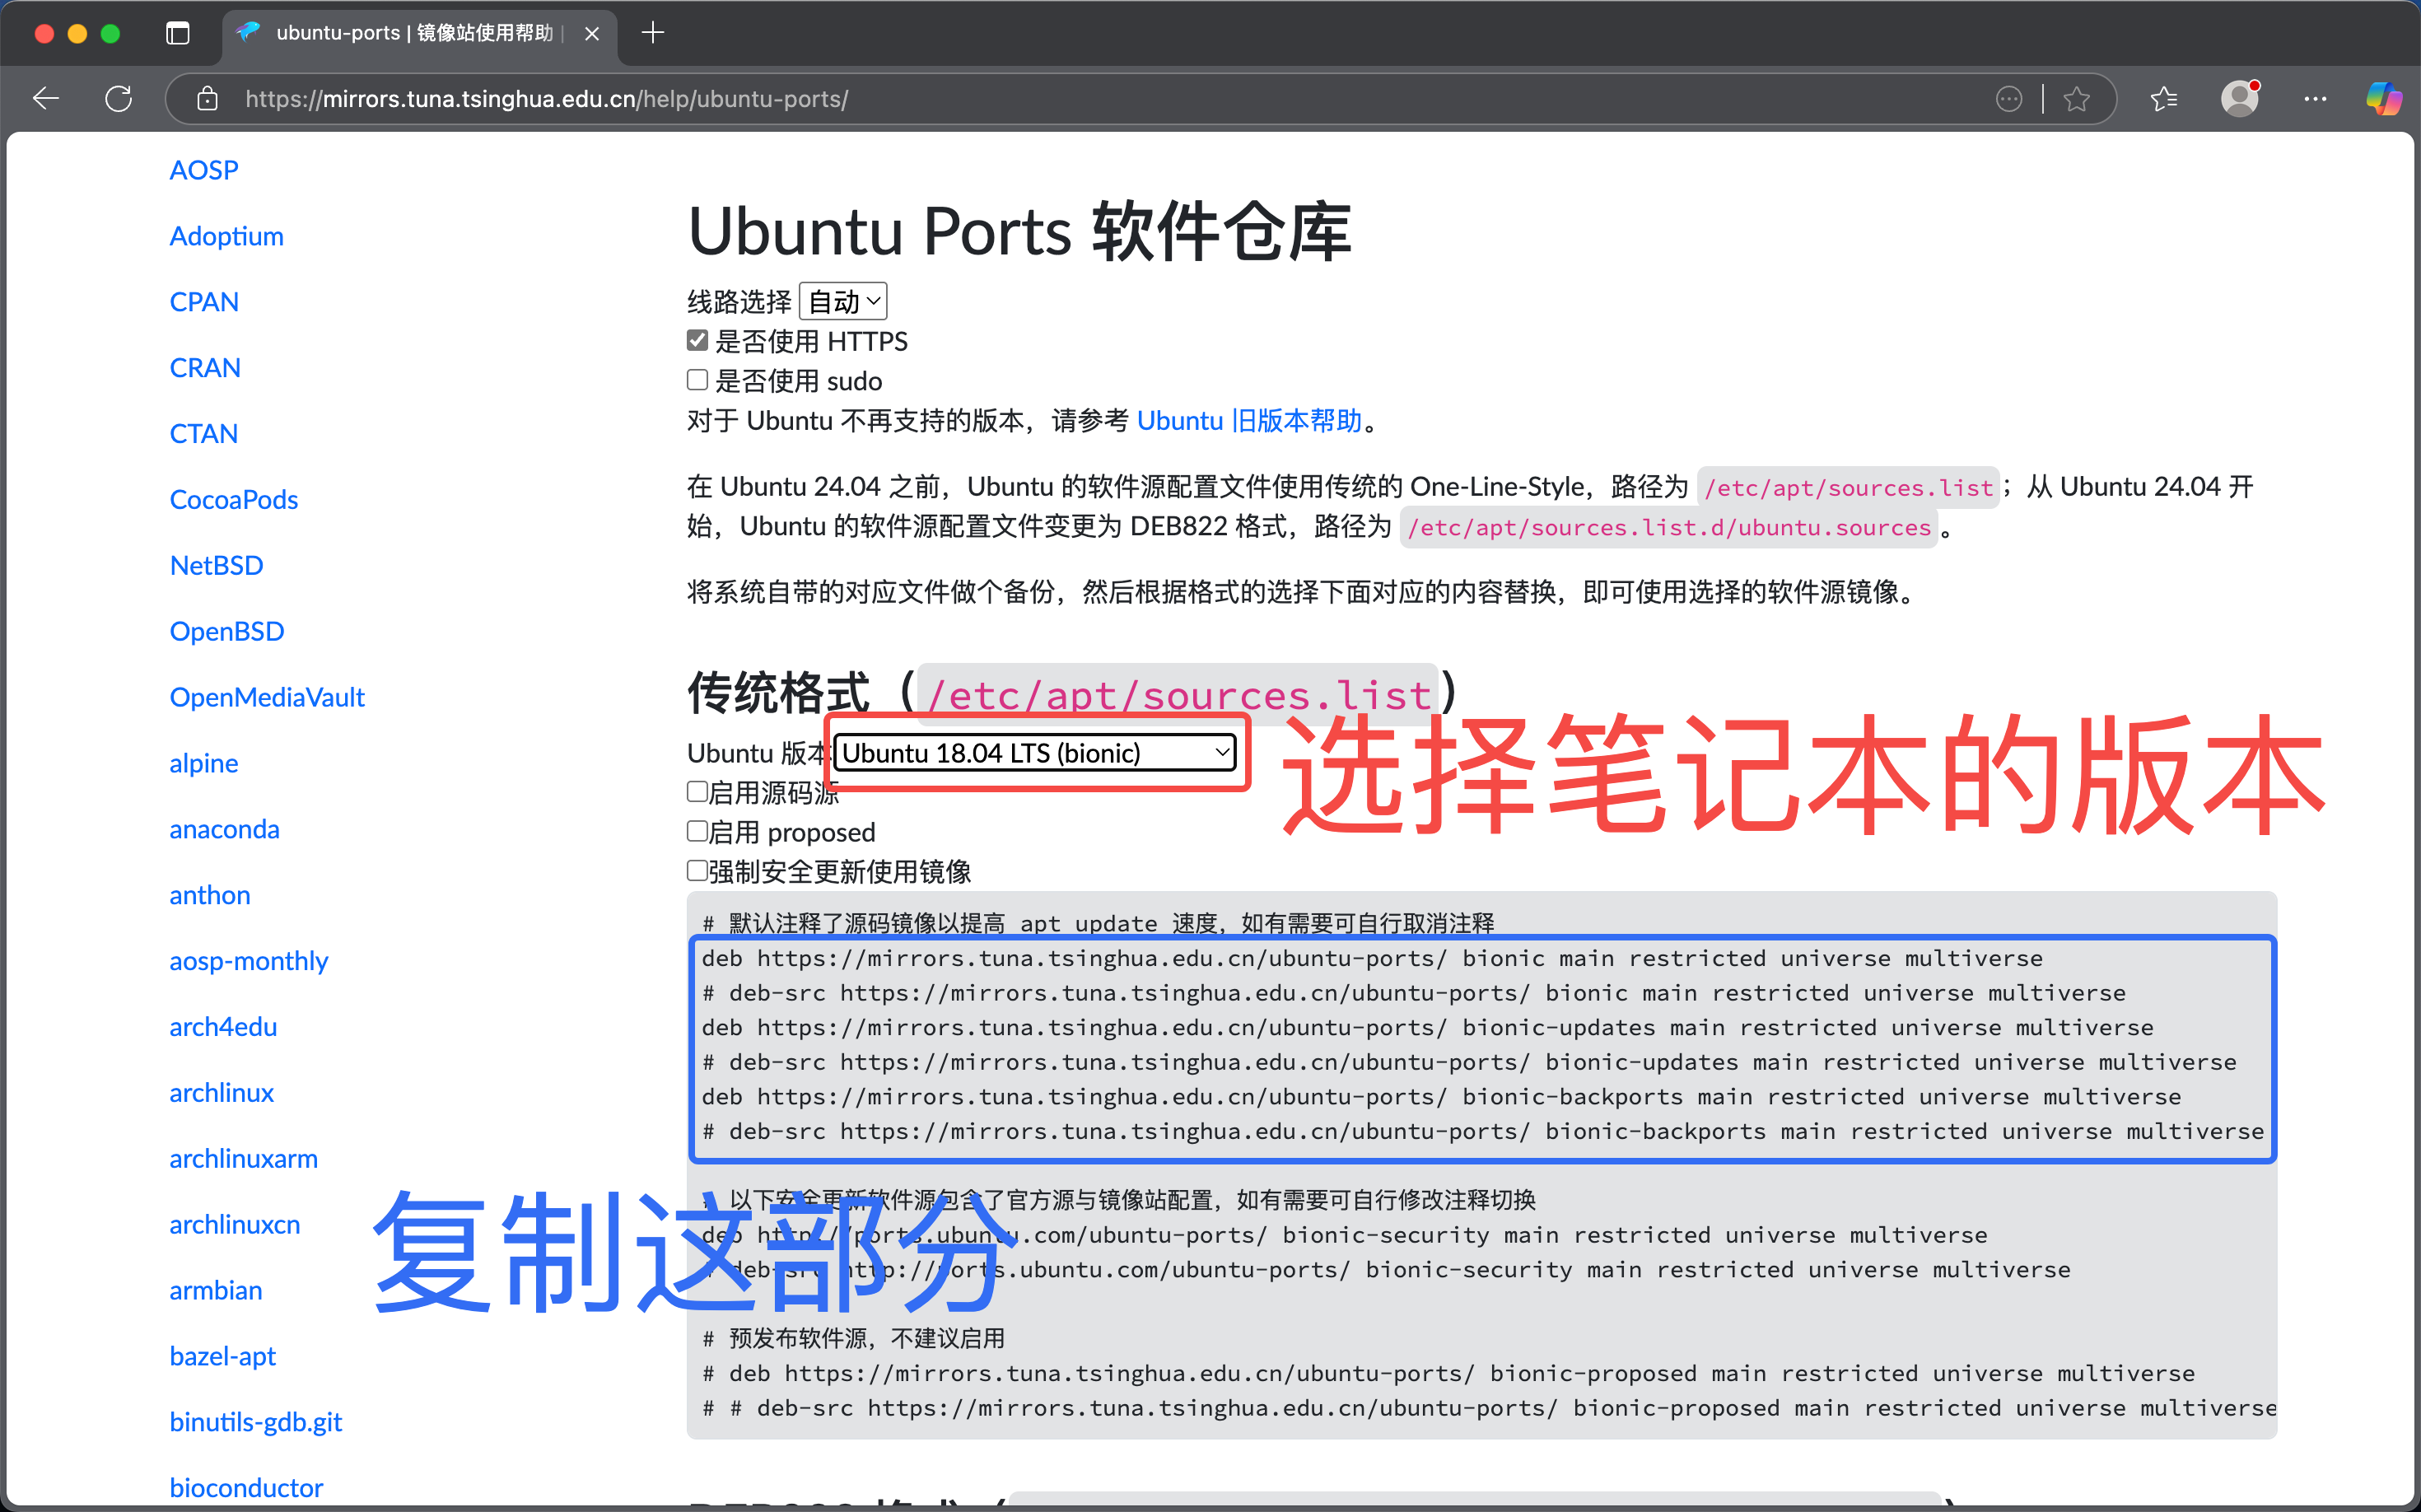Open the archlinuxarm sidebar link
Viewport: 2421px width, 1512px height.
pos(243,1159)
